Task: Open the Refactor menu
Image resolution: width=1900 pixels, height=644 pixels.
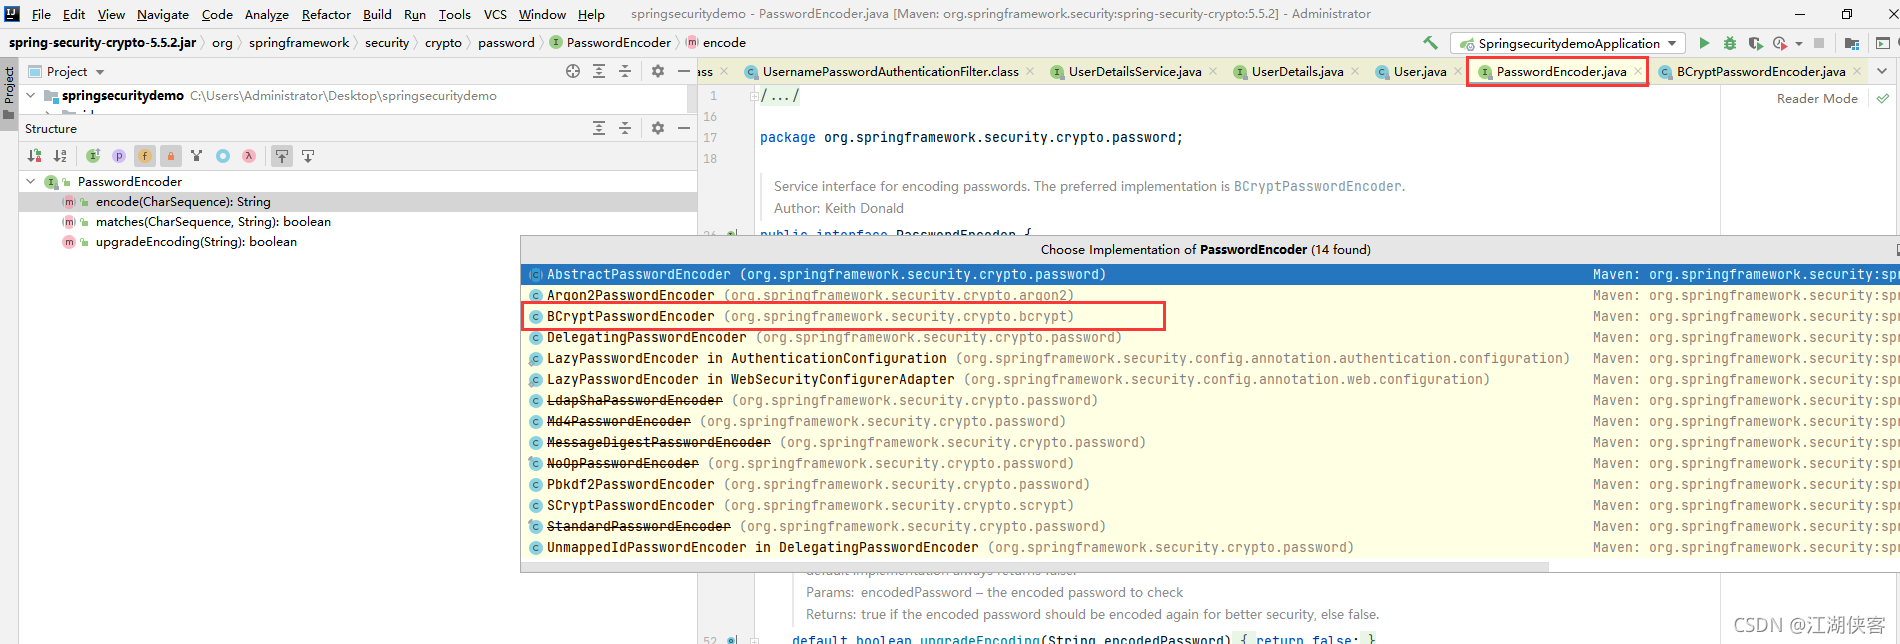Action: [326, 14]
